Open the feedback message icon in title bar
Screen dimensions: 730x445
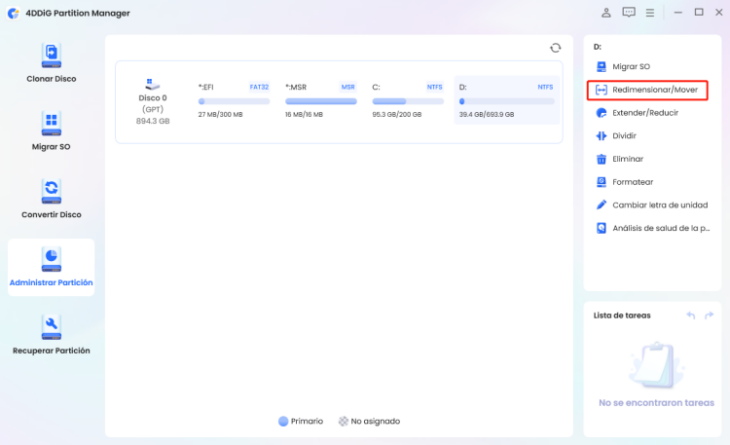point(628,13)
